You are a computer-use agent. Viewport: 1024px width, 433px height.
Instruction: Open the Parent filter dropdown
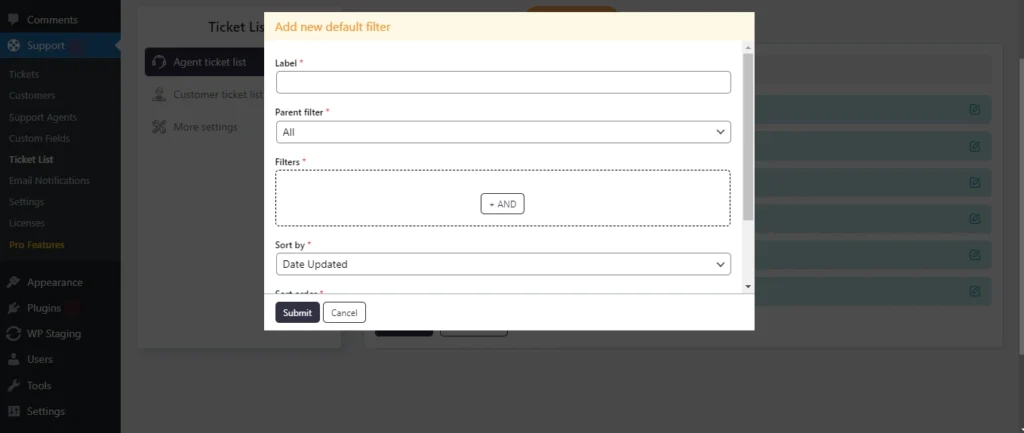tap(503, 132)
